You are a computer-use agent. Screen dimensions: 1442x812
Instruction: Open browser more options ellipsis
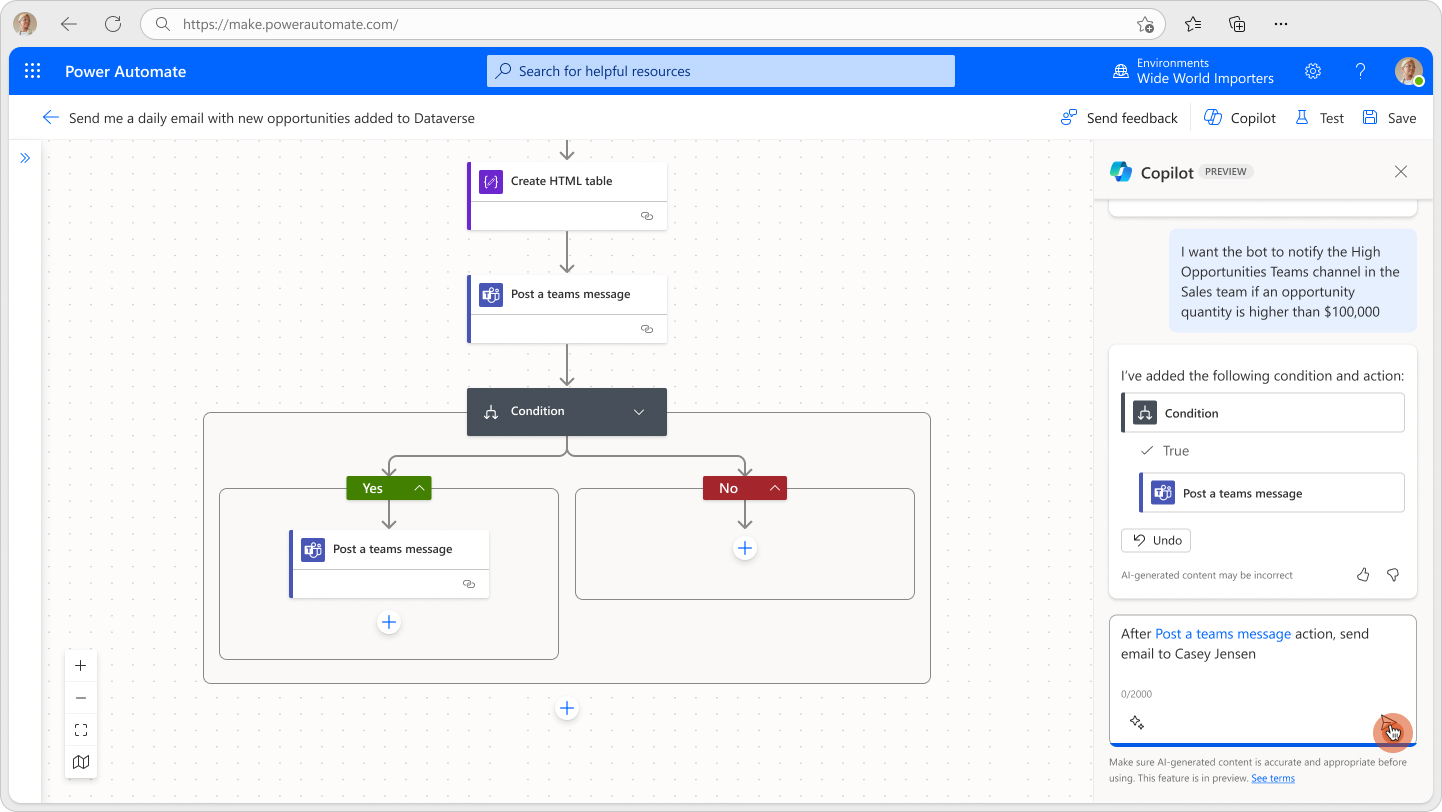tap(1281, 24)
